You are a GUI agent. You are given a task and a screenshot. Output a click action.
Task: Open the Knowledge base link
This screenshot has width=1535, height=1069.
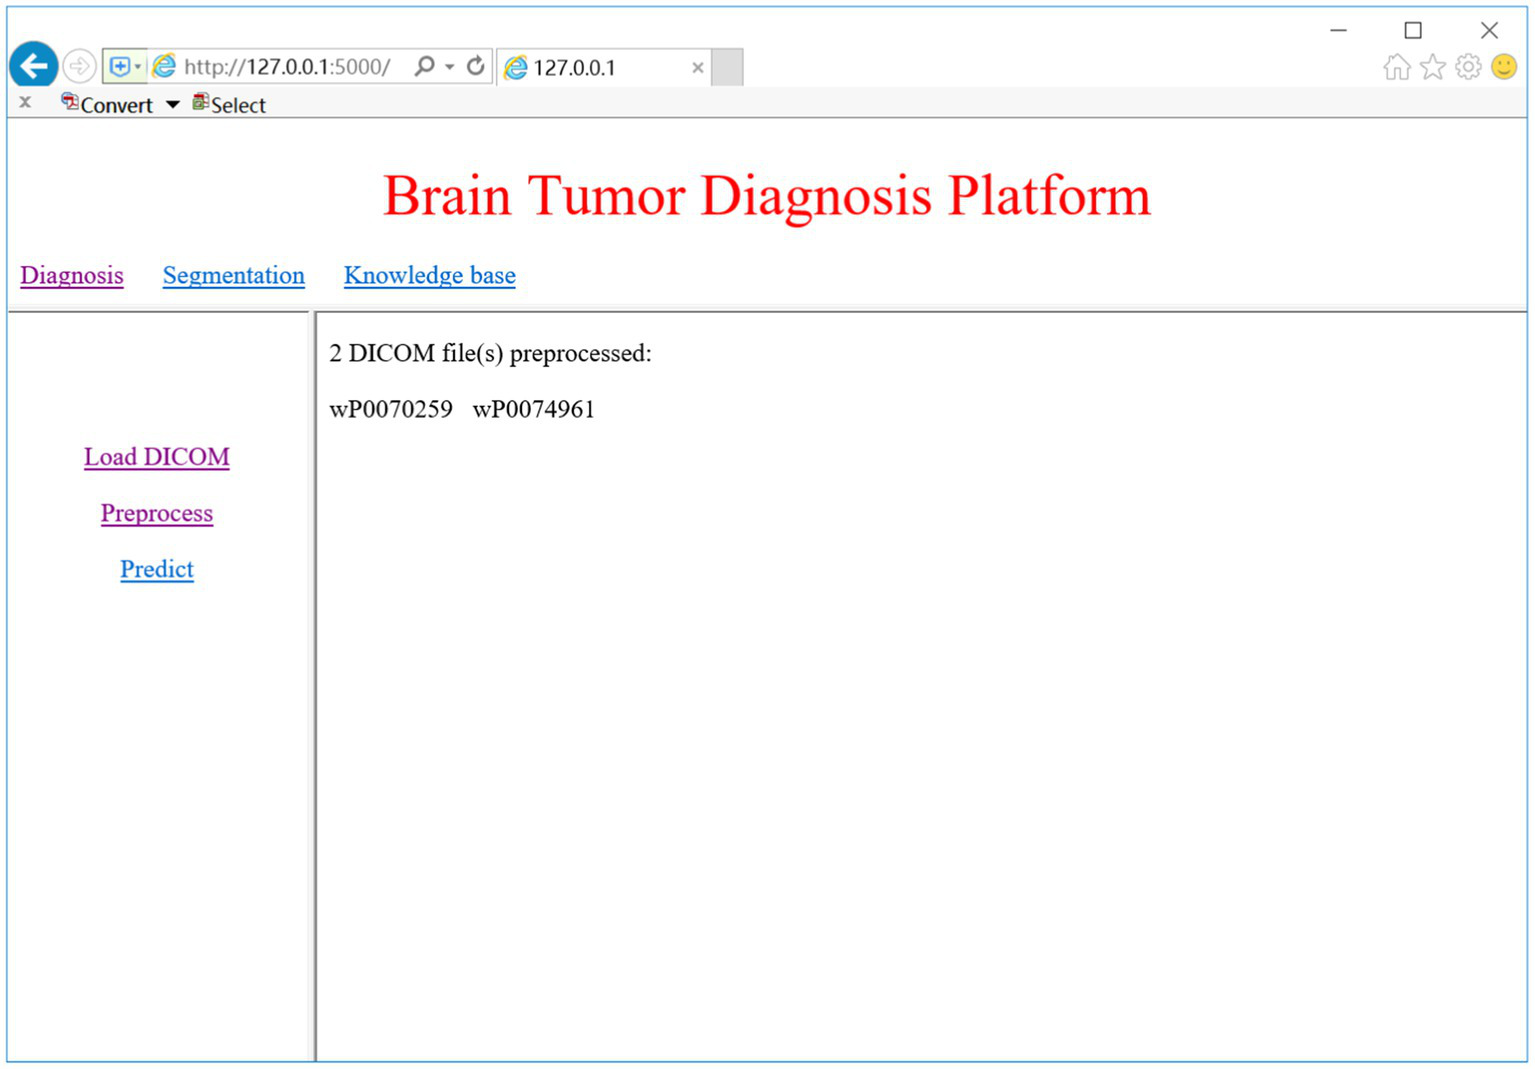tap(430, 275)
